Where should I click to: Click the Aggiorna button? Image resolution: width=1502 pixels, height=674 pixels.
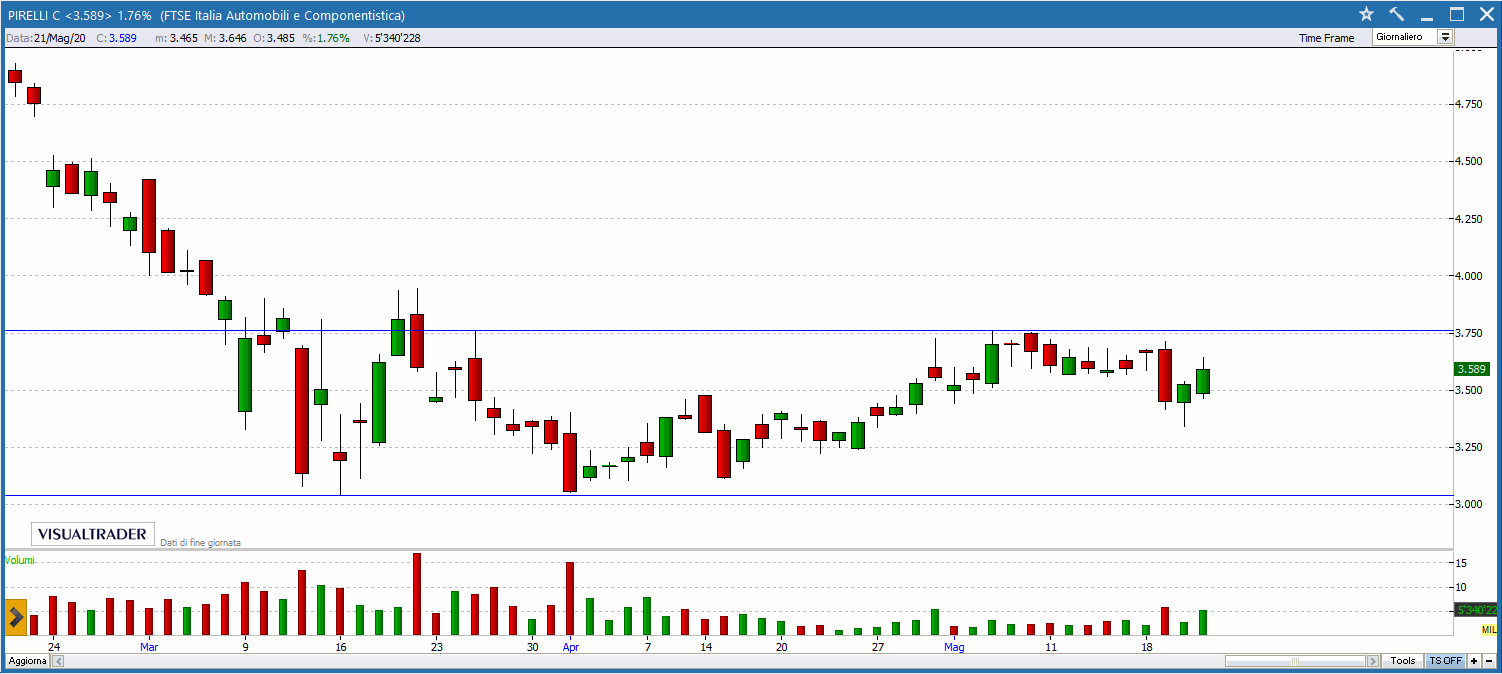[x=28, y=661]
